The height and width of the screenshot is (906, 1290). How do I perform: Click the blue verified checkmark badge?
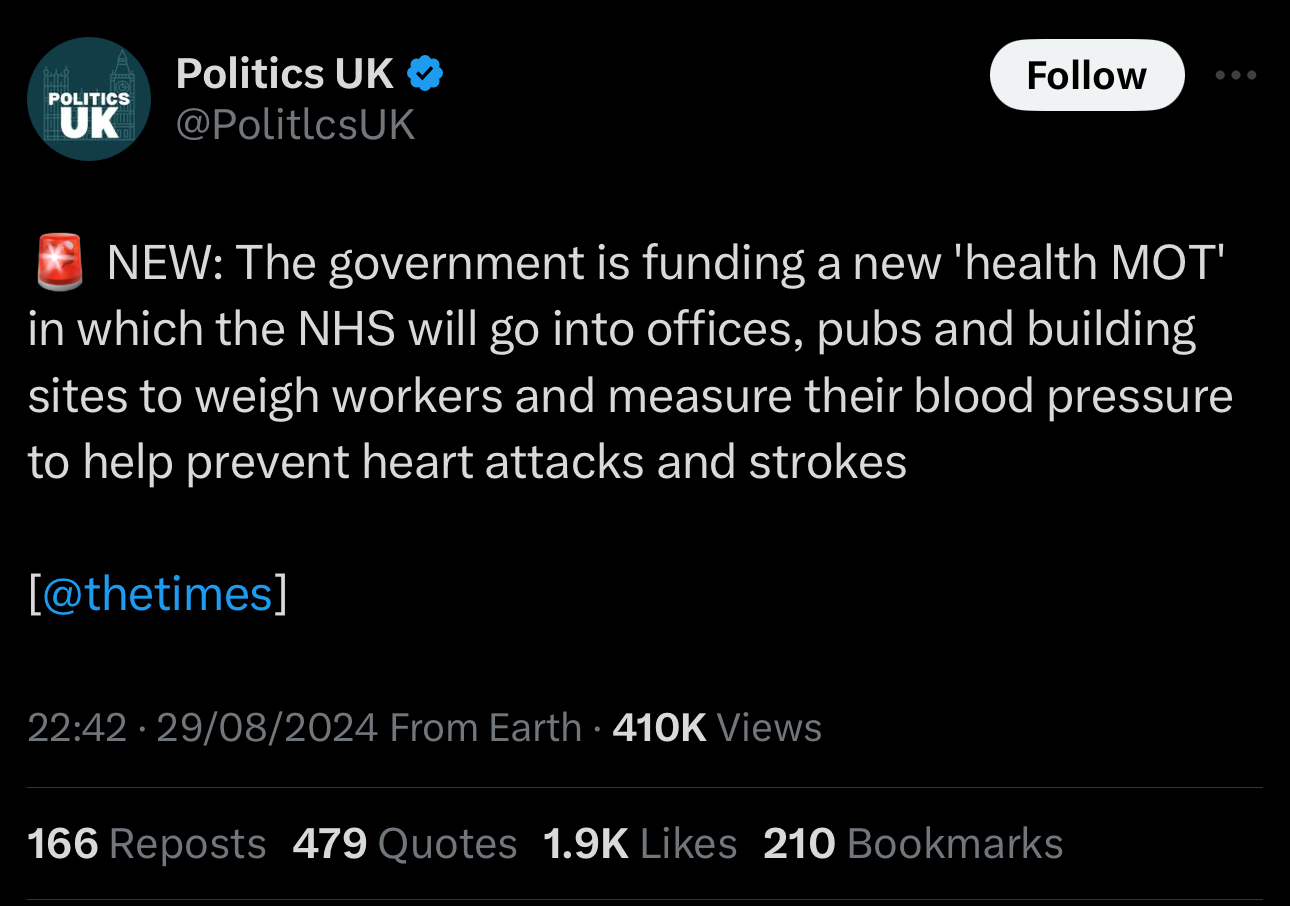(427, 73)
